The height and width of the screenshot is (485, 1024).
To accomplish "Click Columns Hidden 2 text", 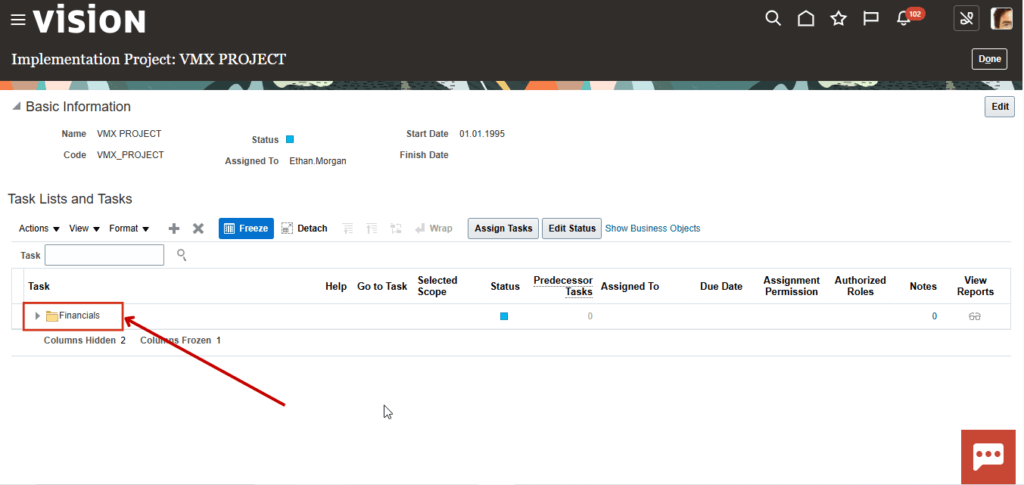I will click(x=84, y=340).
